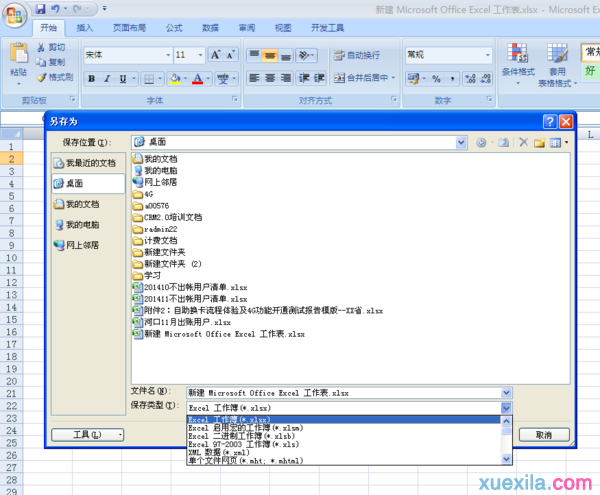This screenshot has width=600, height=495.
Task: Click the Undo icon
Action: [x=55, y=8]
